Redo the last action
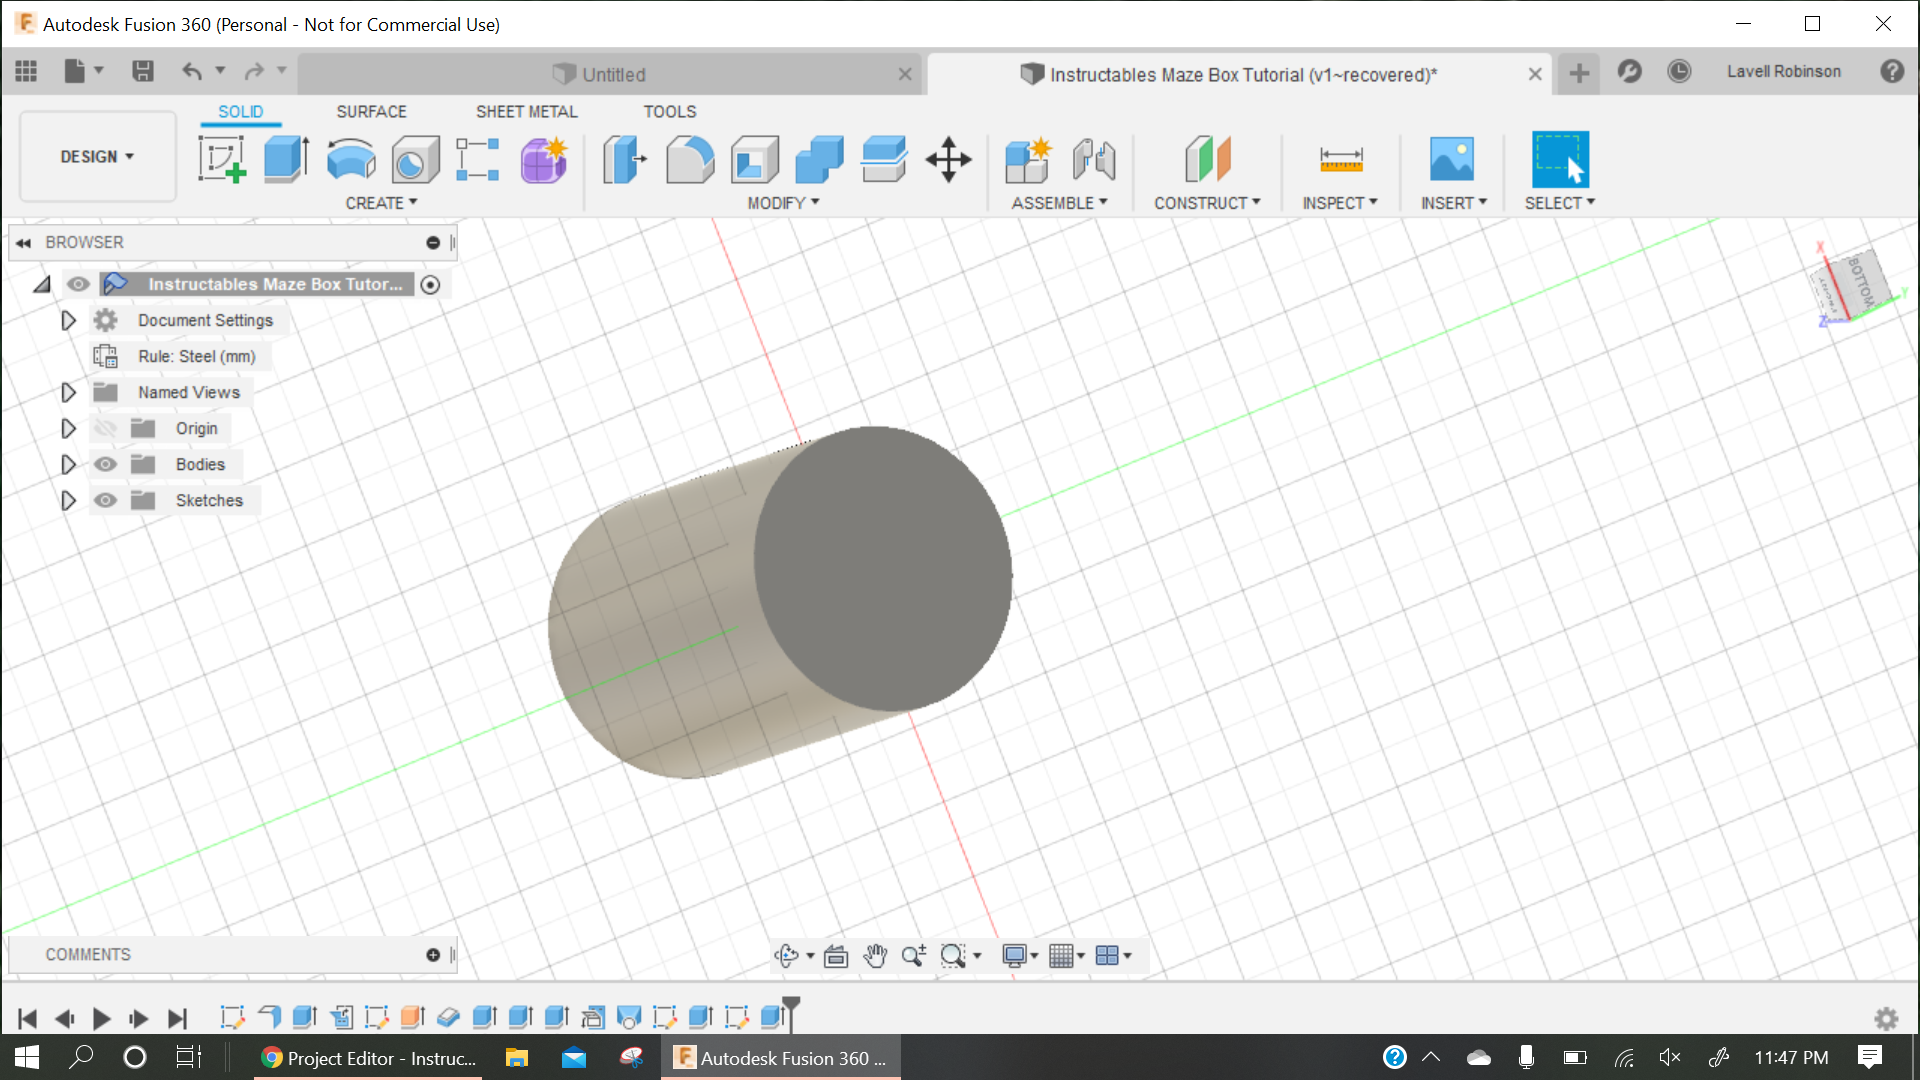1920x1080 pixels. coord(254,71)
